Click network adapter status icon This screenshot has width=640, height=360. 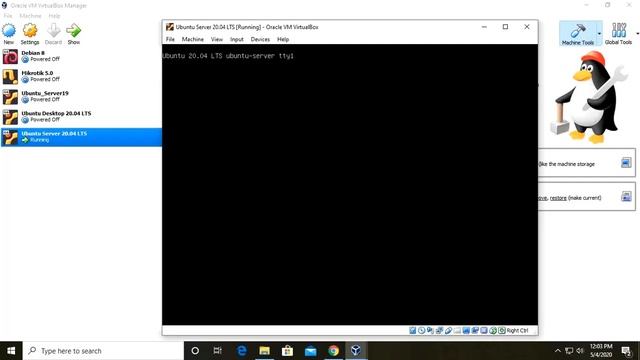point(439,331)
